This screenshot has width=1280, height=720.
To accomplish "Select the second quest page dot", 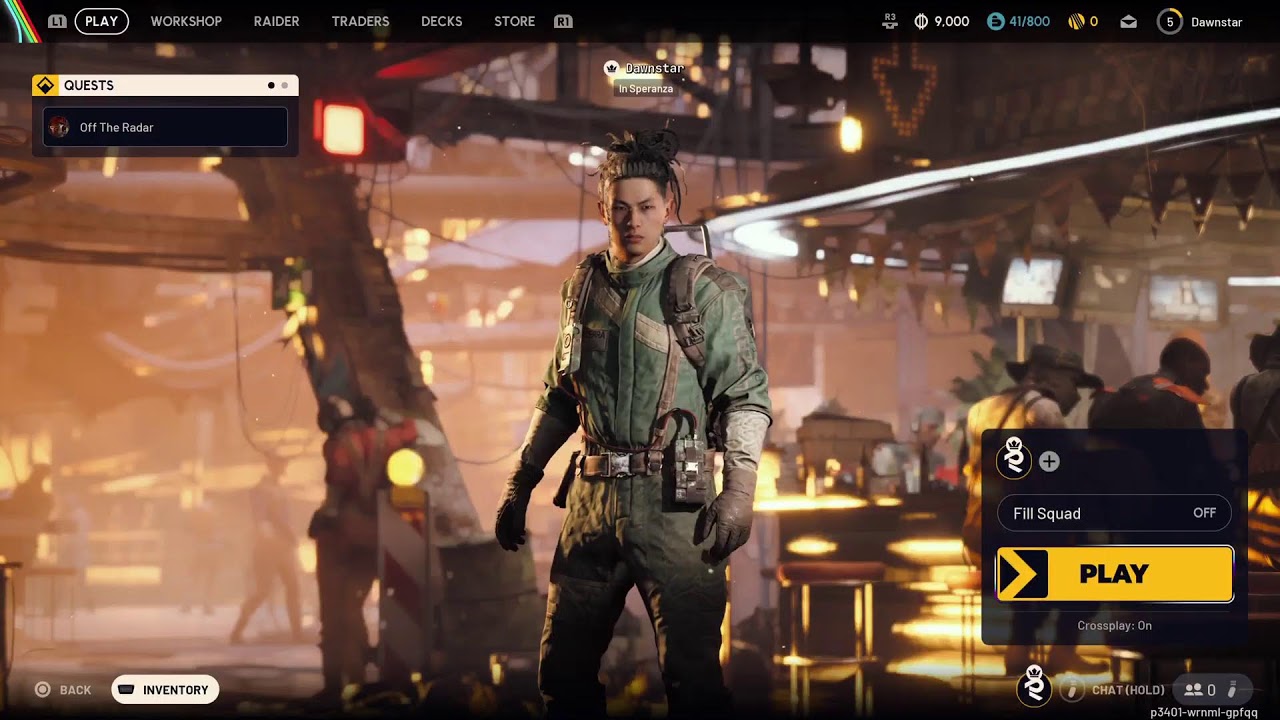I will coord(284,85).
